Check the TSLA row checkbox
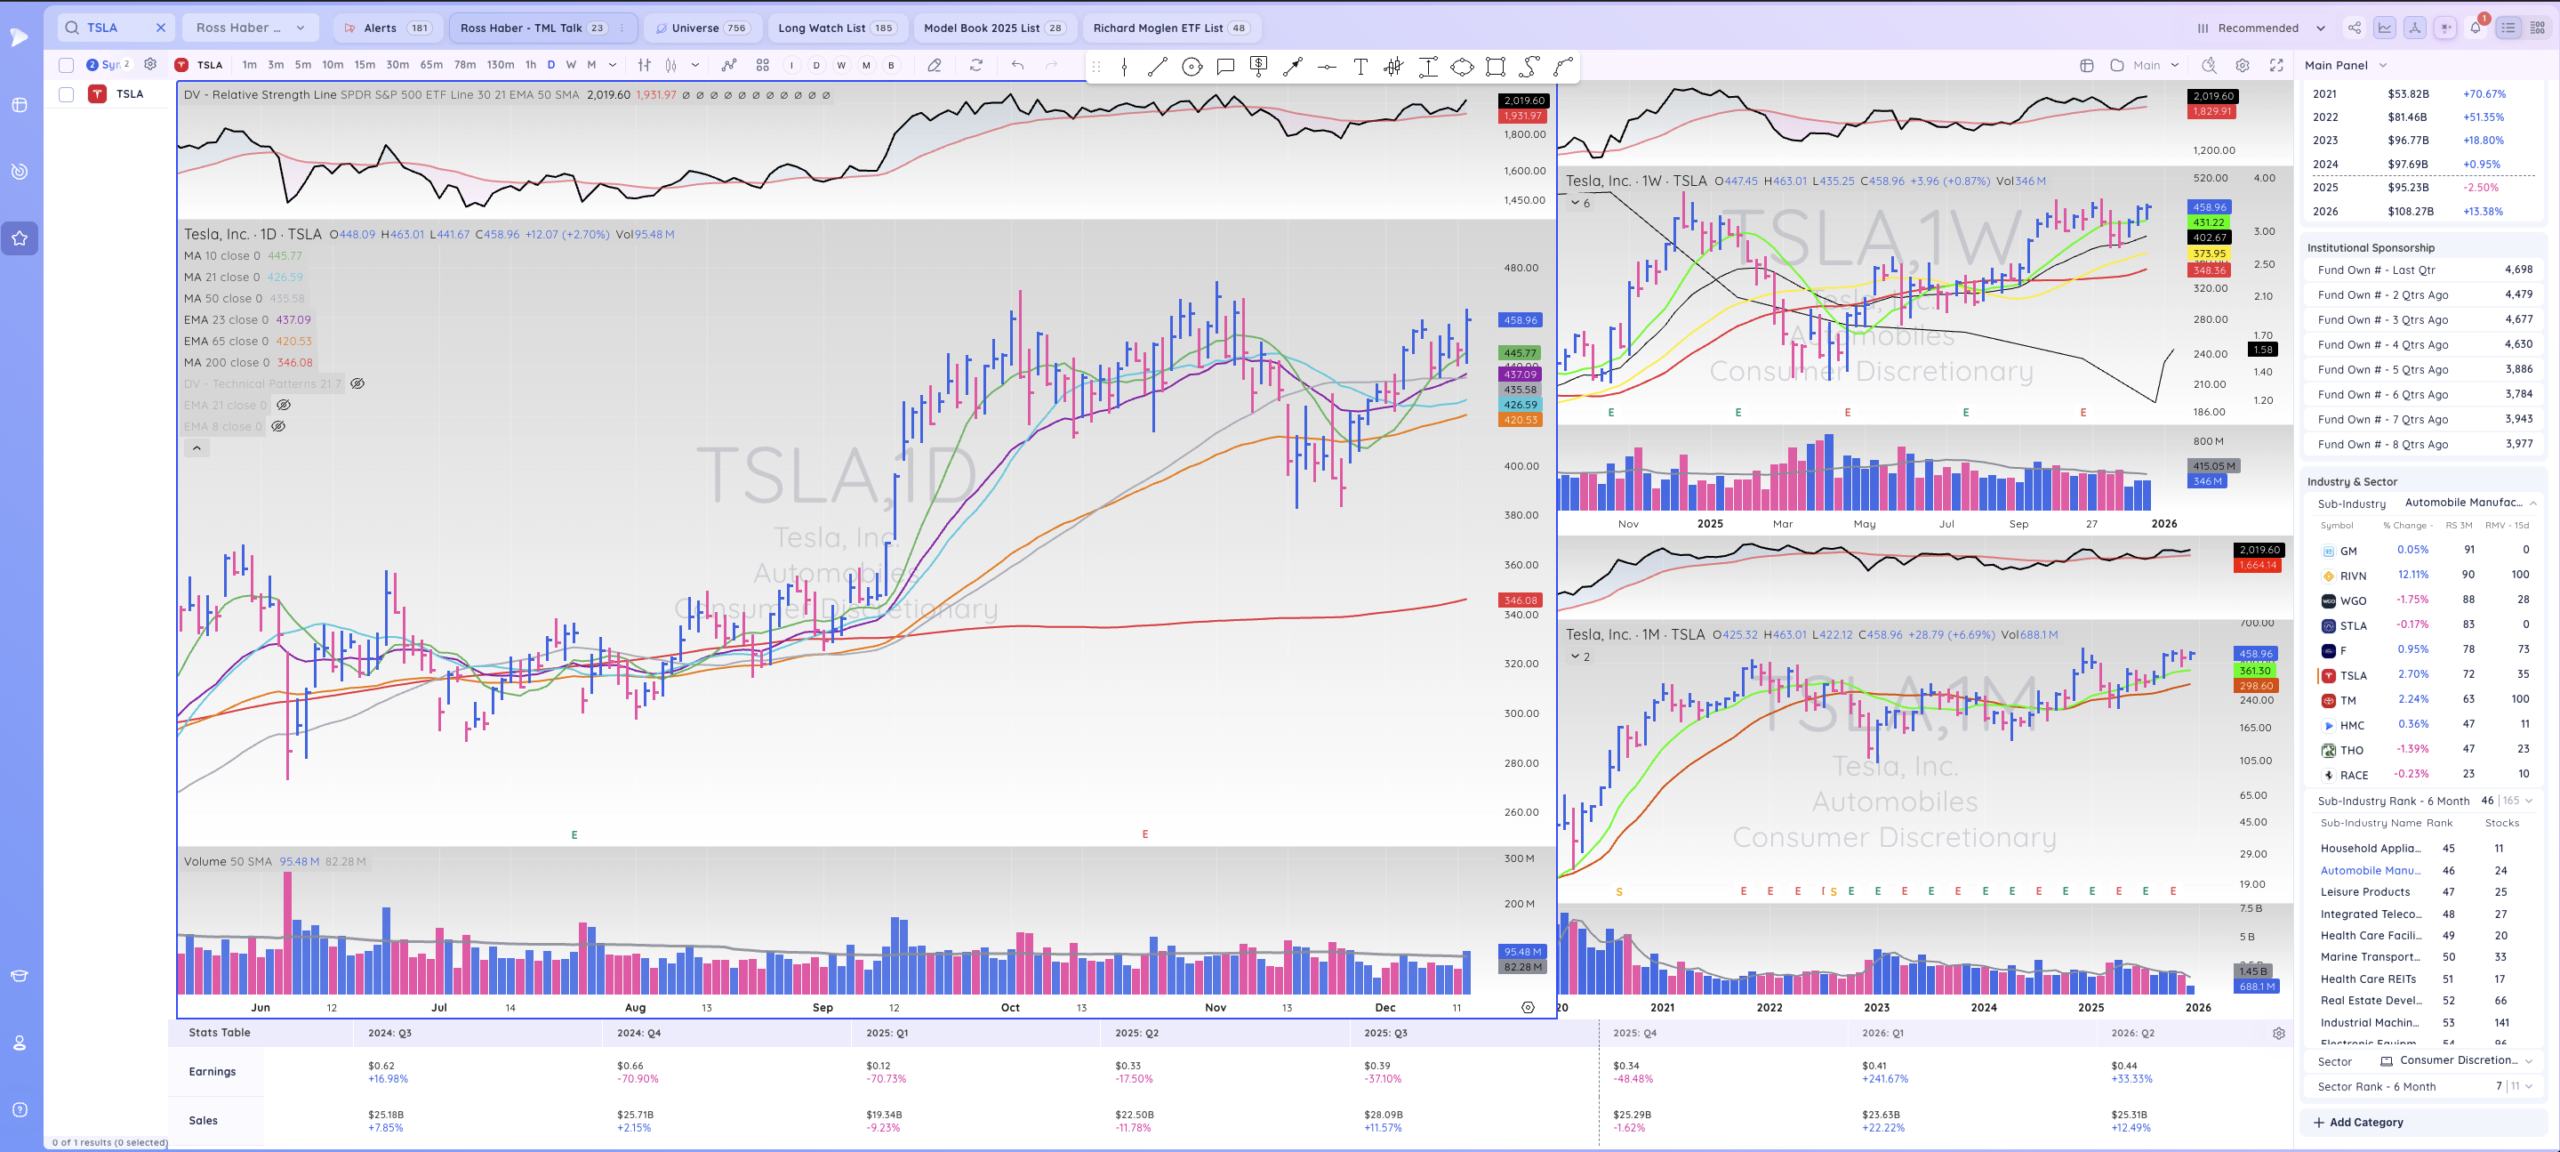Image resolution: width=2560 pixels, height=1152 pixels. coord(66,94)
